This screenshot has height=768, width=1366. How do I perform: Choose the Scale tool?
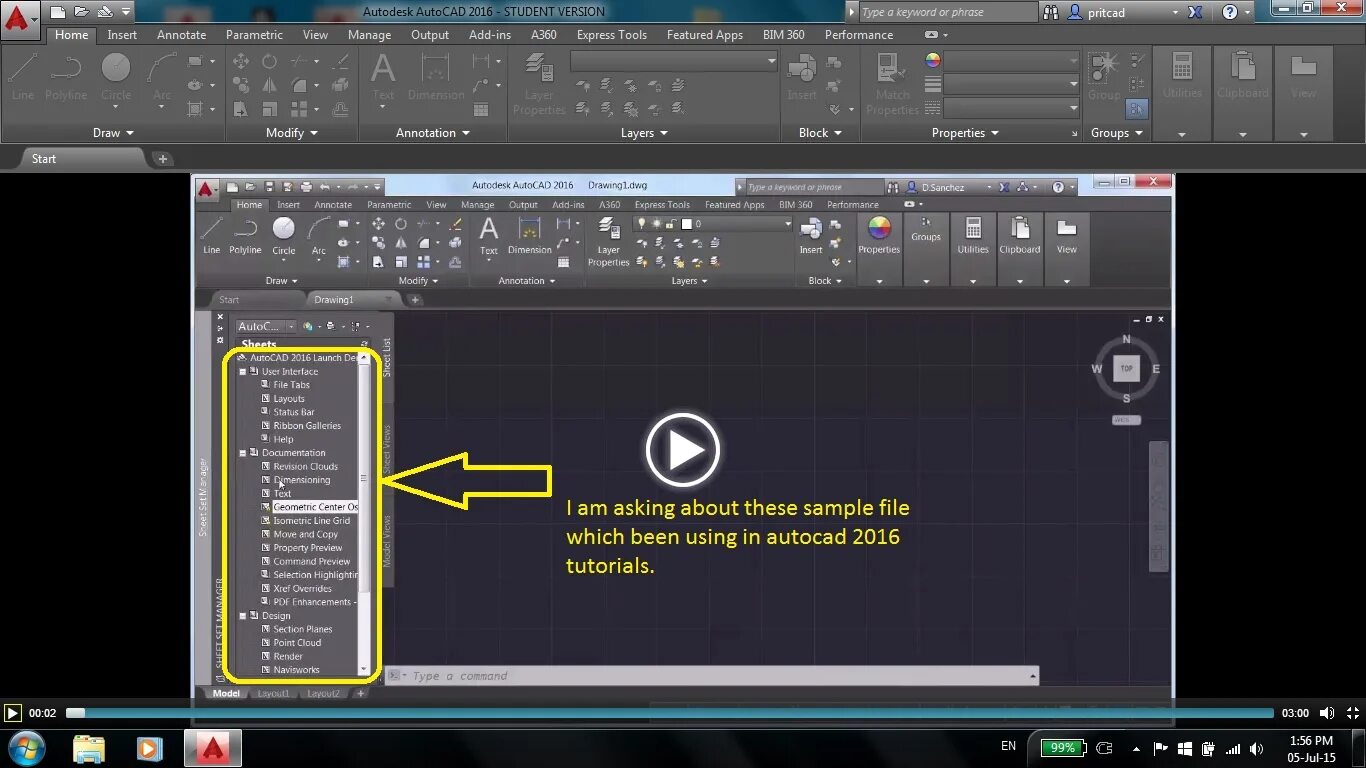pos(269,109)
